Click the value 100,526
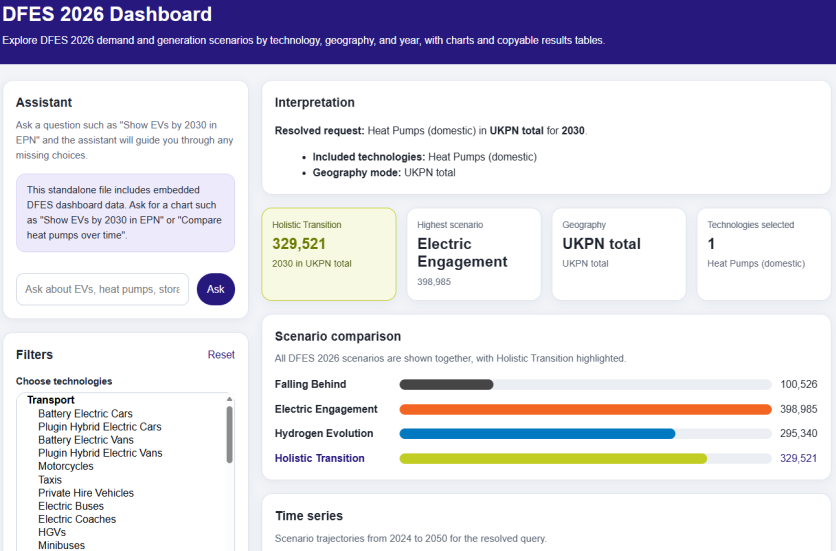 (x=799, y=384)
